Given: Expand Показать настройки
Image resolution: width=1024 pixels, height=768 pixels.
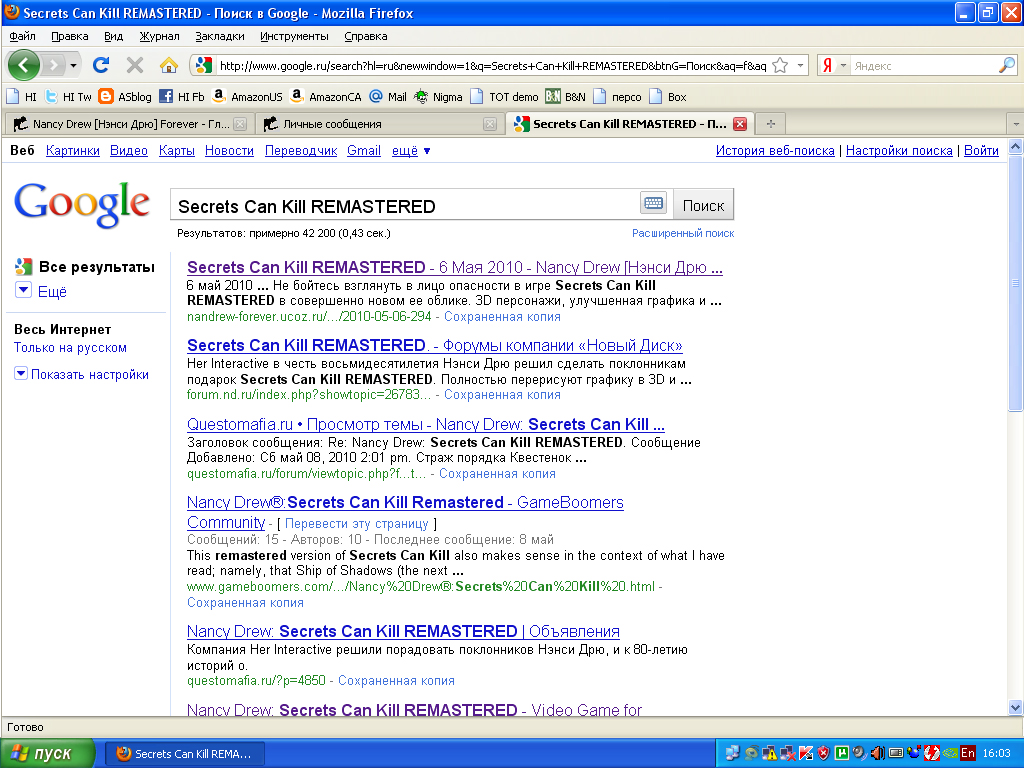Looking at the screenshot, I should click(x=82, y=374).
